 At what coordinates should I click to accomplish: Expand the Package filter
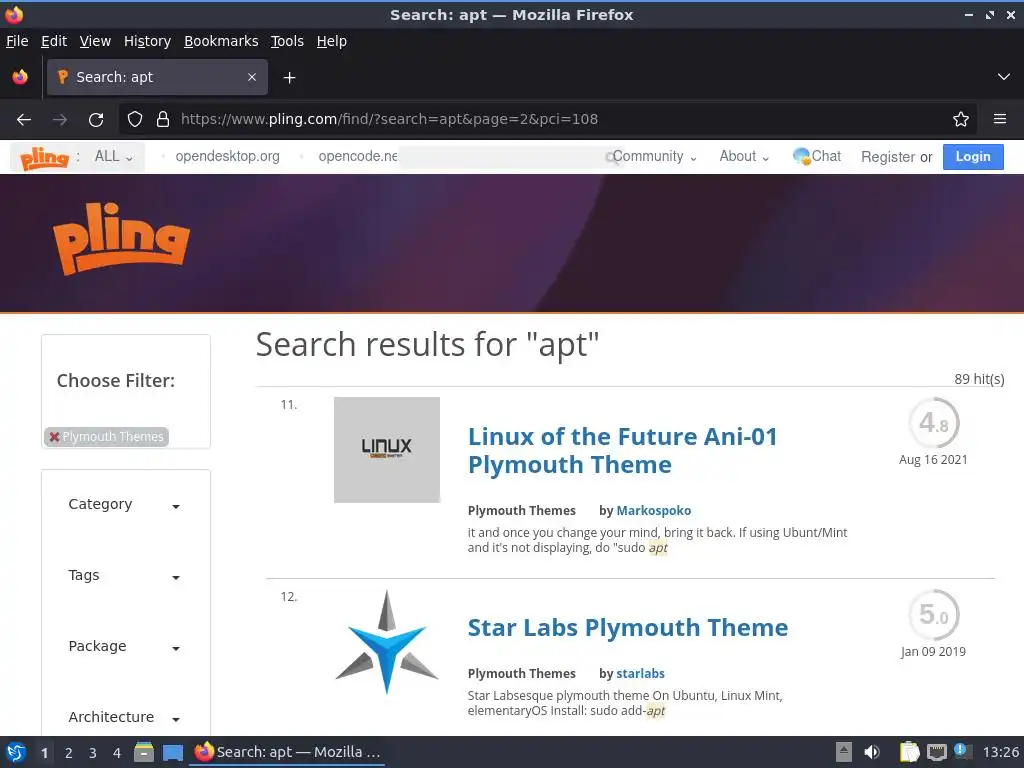[x=124, y=647]
